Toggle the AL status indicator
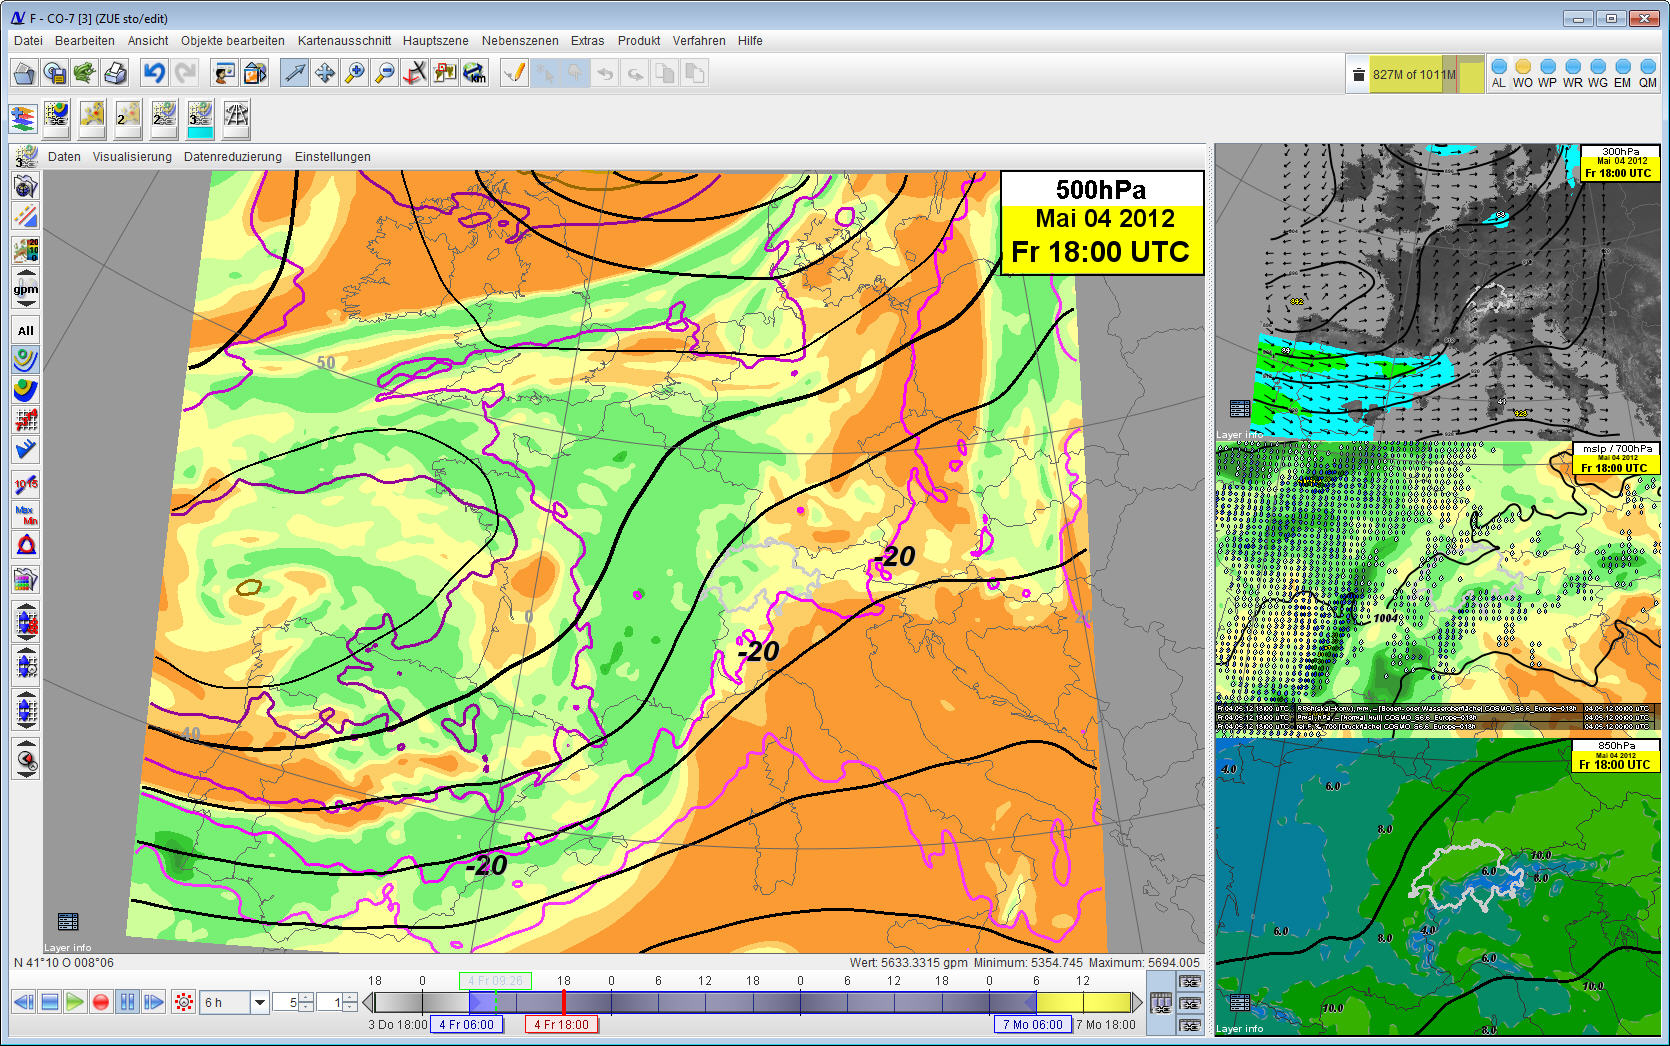The image size is (1670, 1046). point(1498,68)
